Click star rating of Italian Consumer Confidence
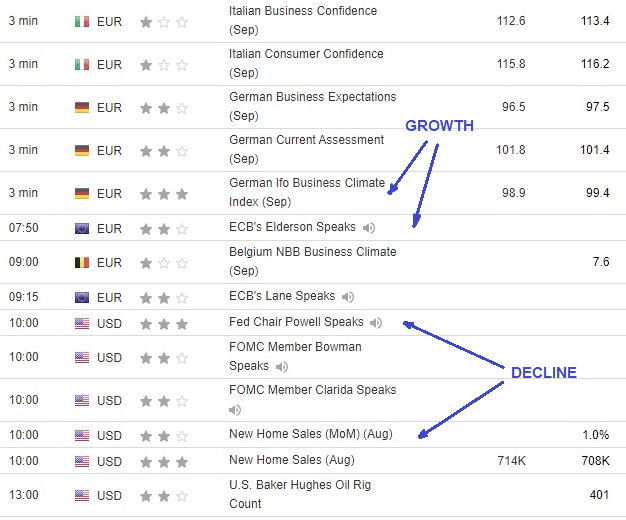Image resolution: width=626 pixels, height=520 pixels. pos(164,65)
